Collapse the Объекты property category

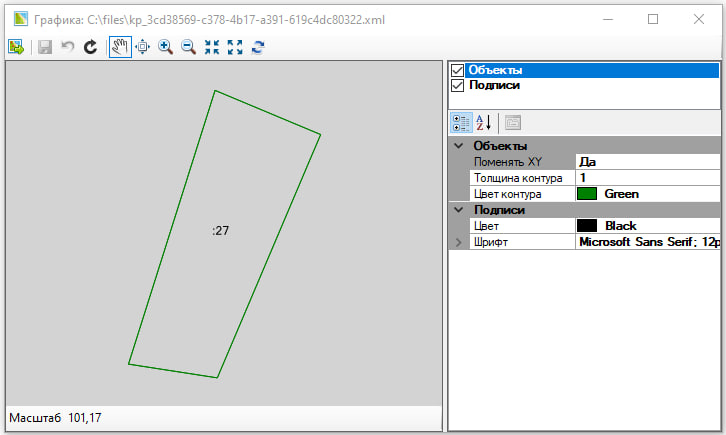[x=458, y=146]
